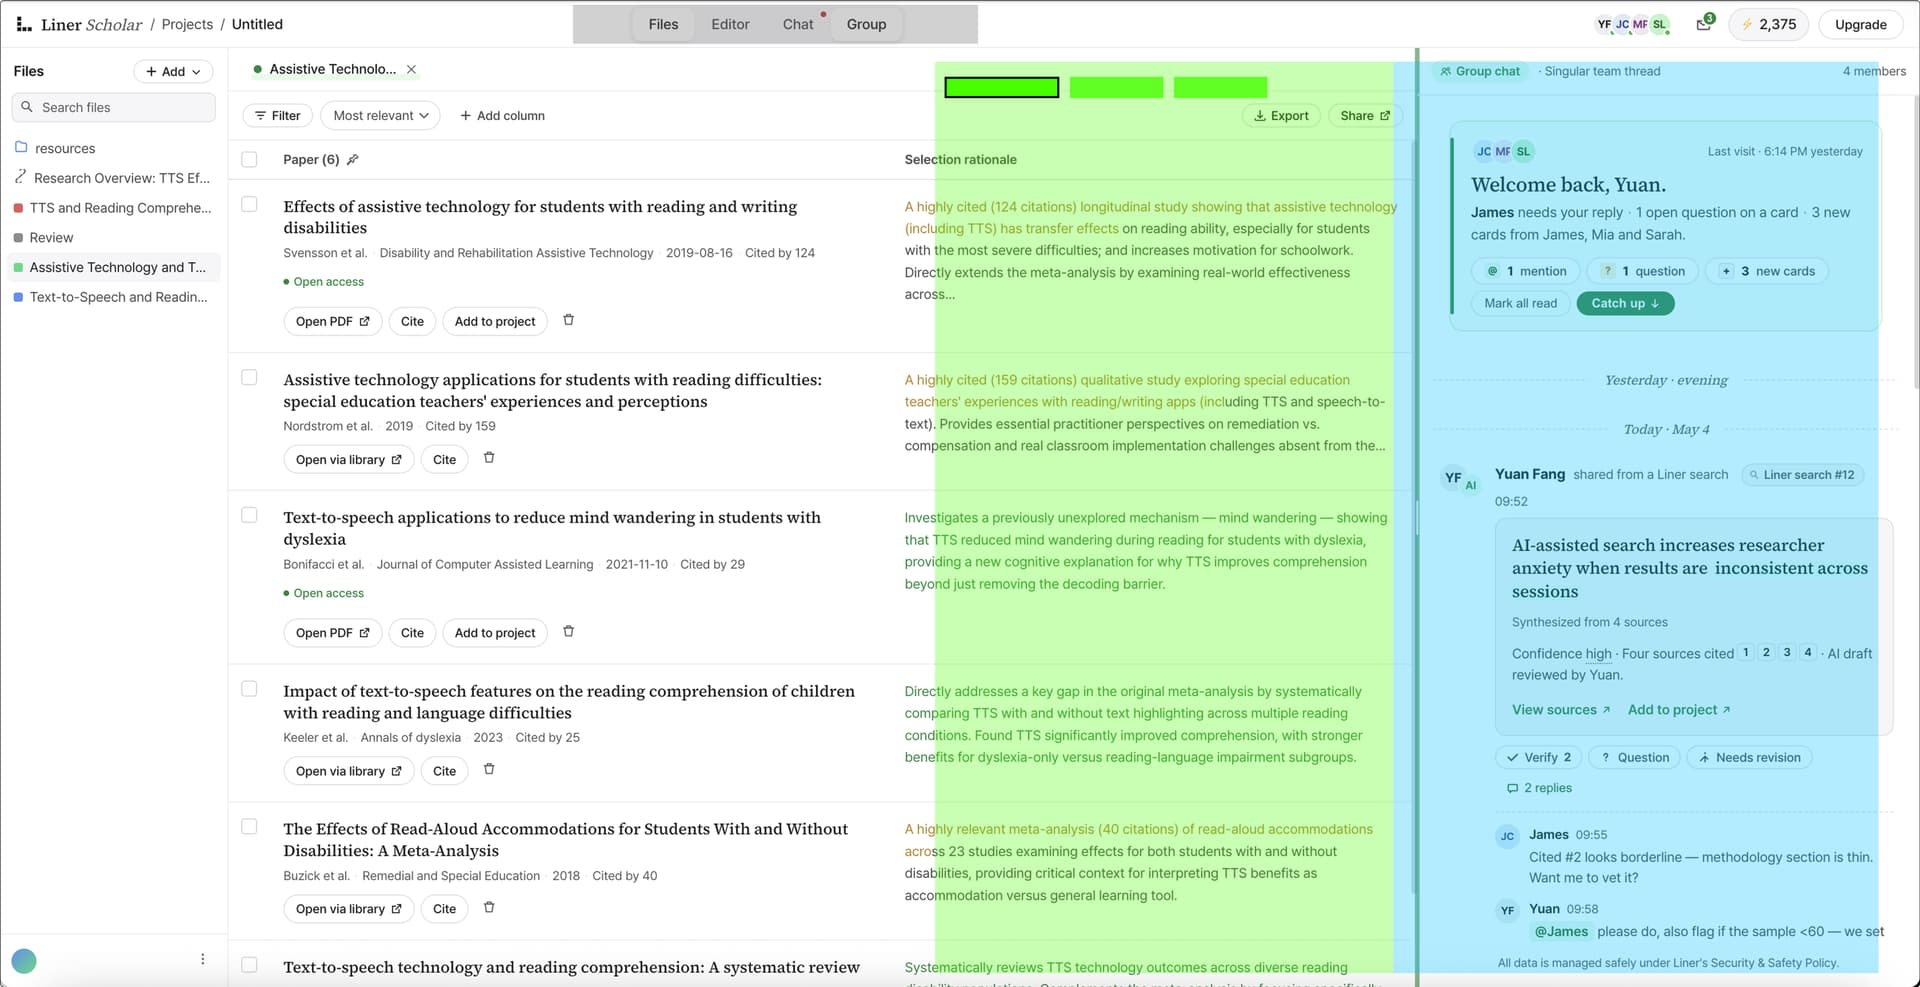The image size is (1920, 987).
Task: Click into the Search files field
Action: pyautogui.click(x=114, y=107)
